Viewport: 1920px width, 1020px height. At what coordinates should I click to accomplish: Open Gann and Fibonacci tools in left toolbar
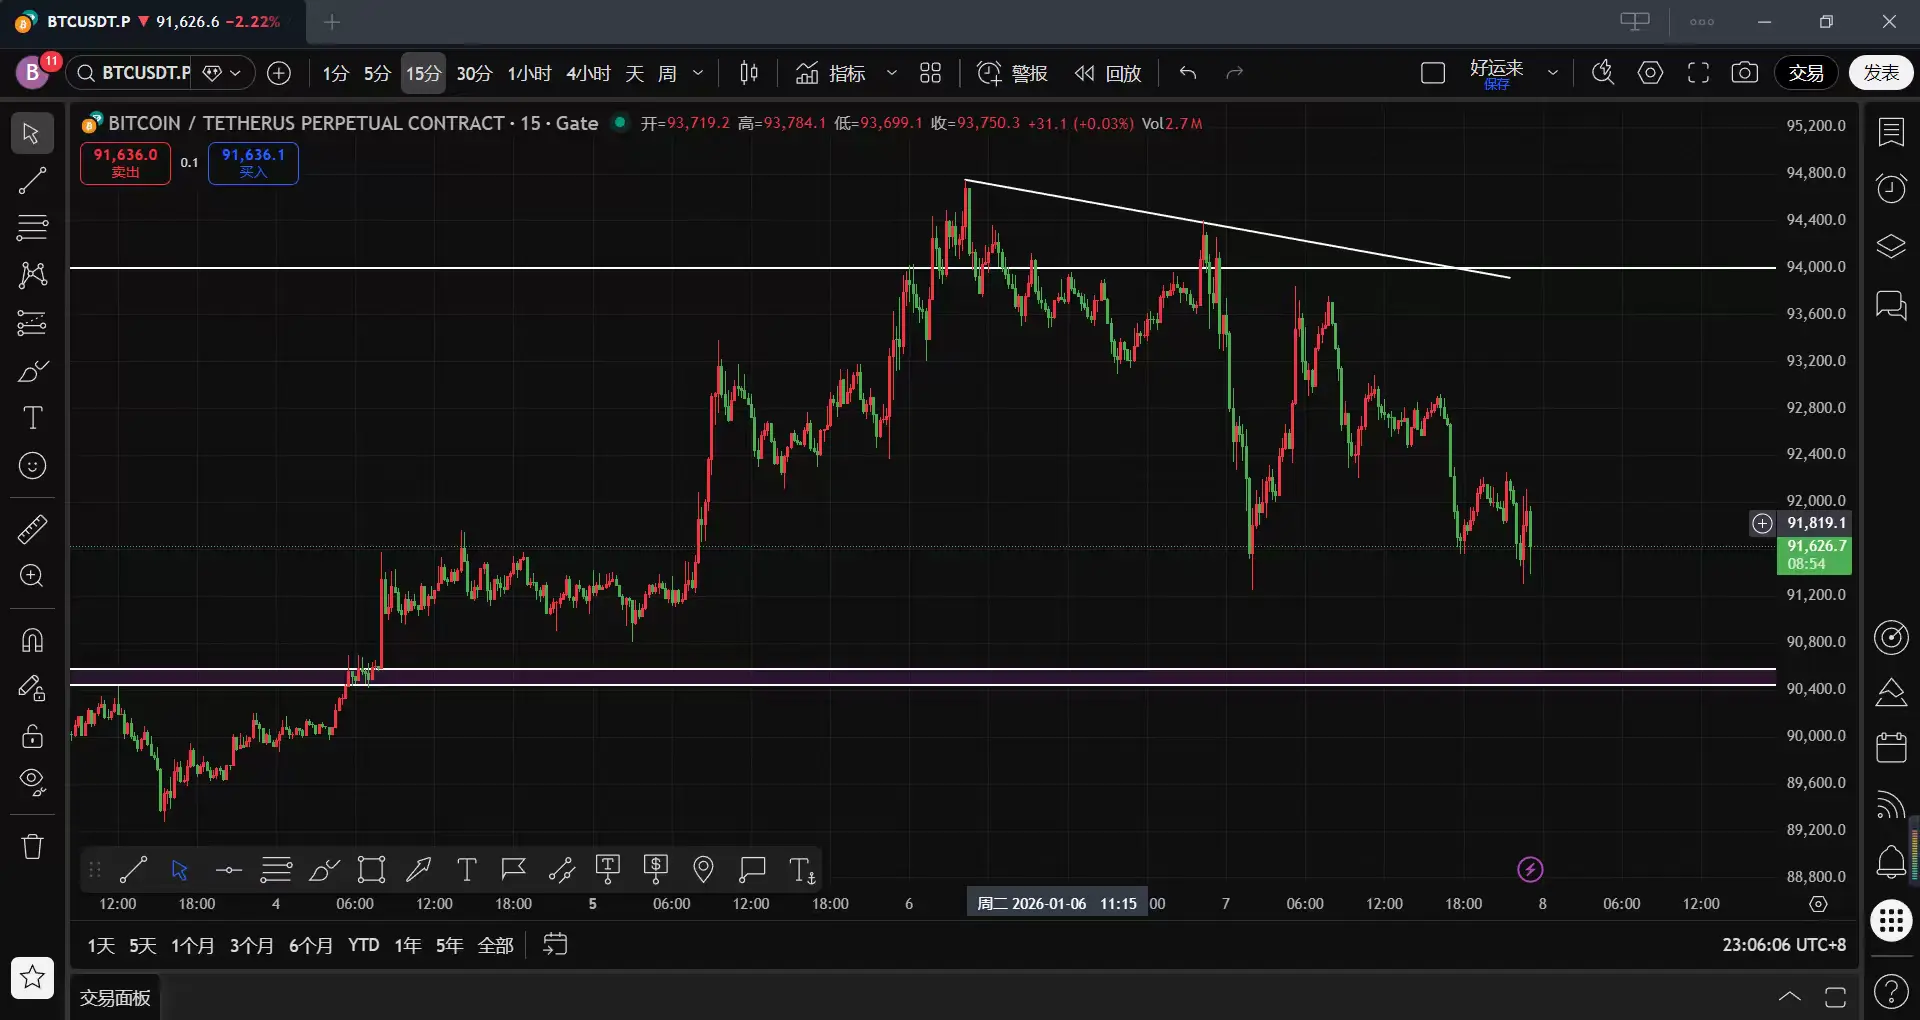[32, 228]
